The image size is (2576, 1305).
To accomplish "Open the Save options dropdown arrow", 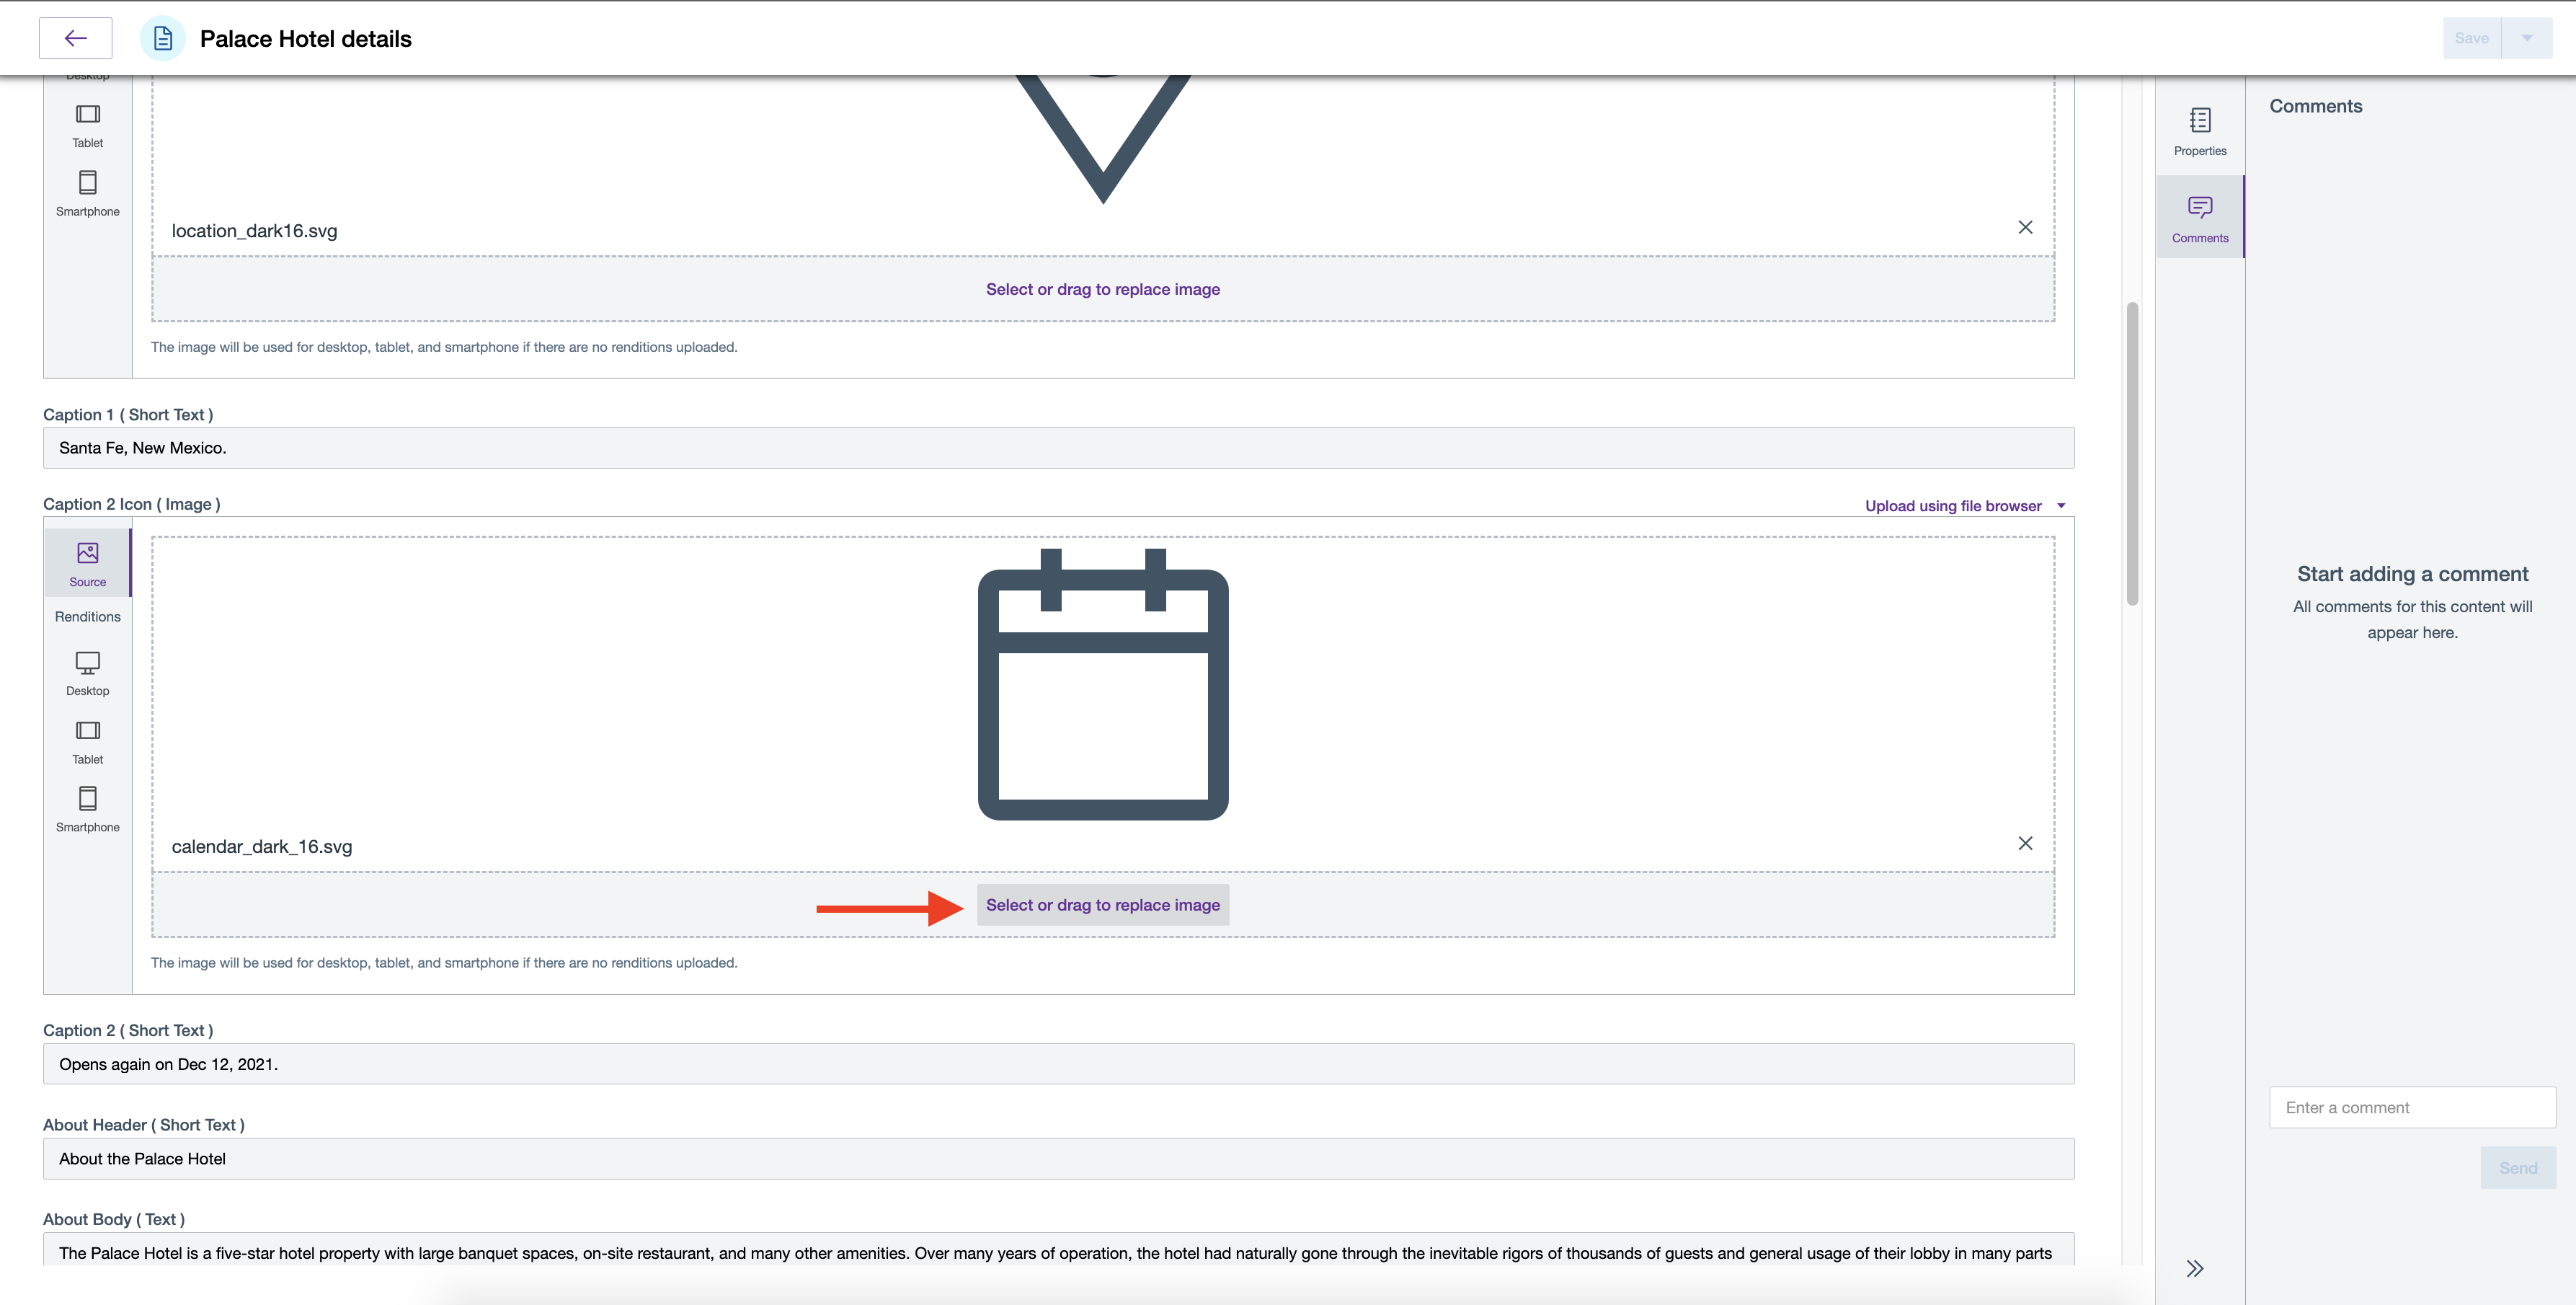I will coord(2528,38).
